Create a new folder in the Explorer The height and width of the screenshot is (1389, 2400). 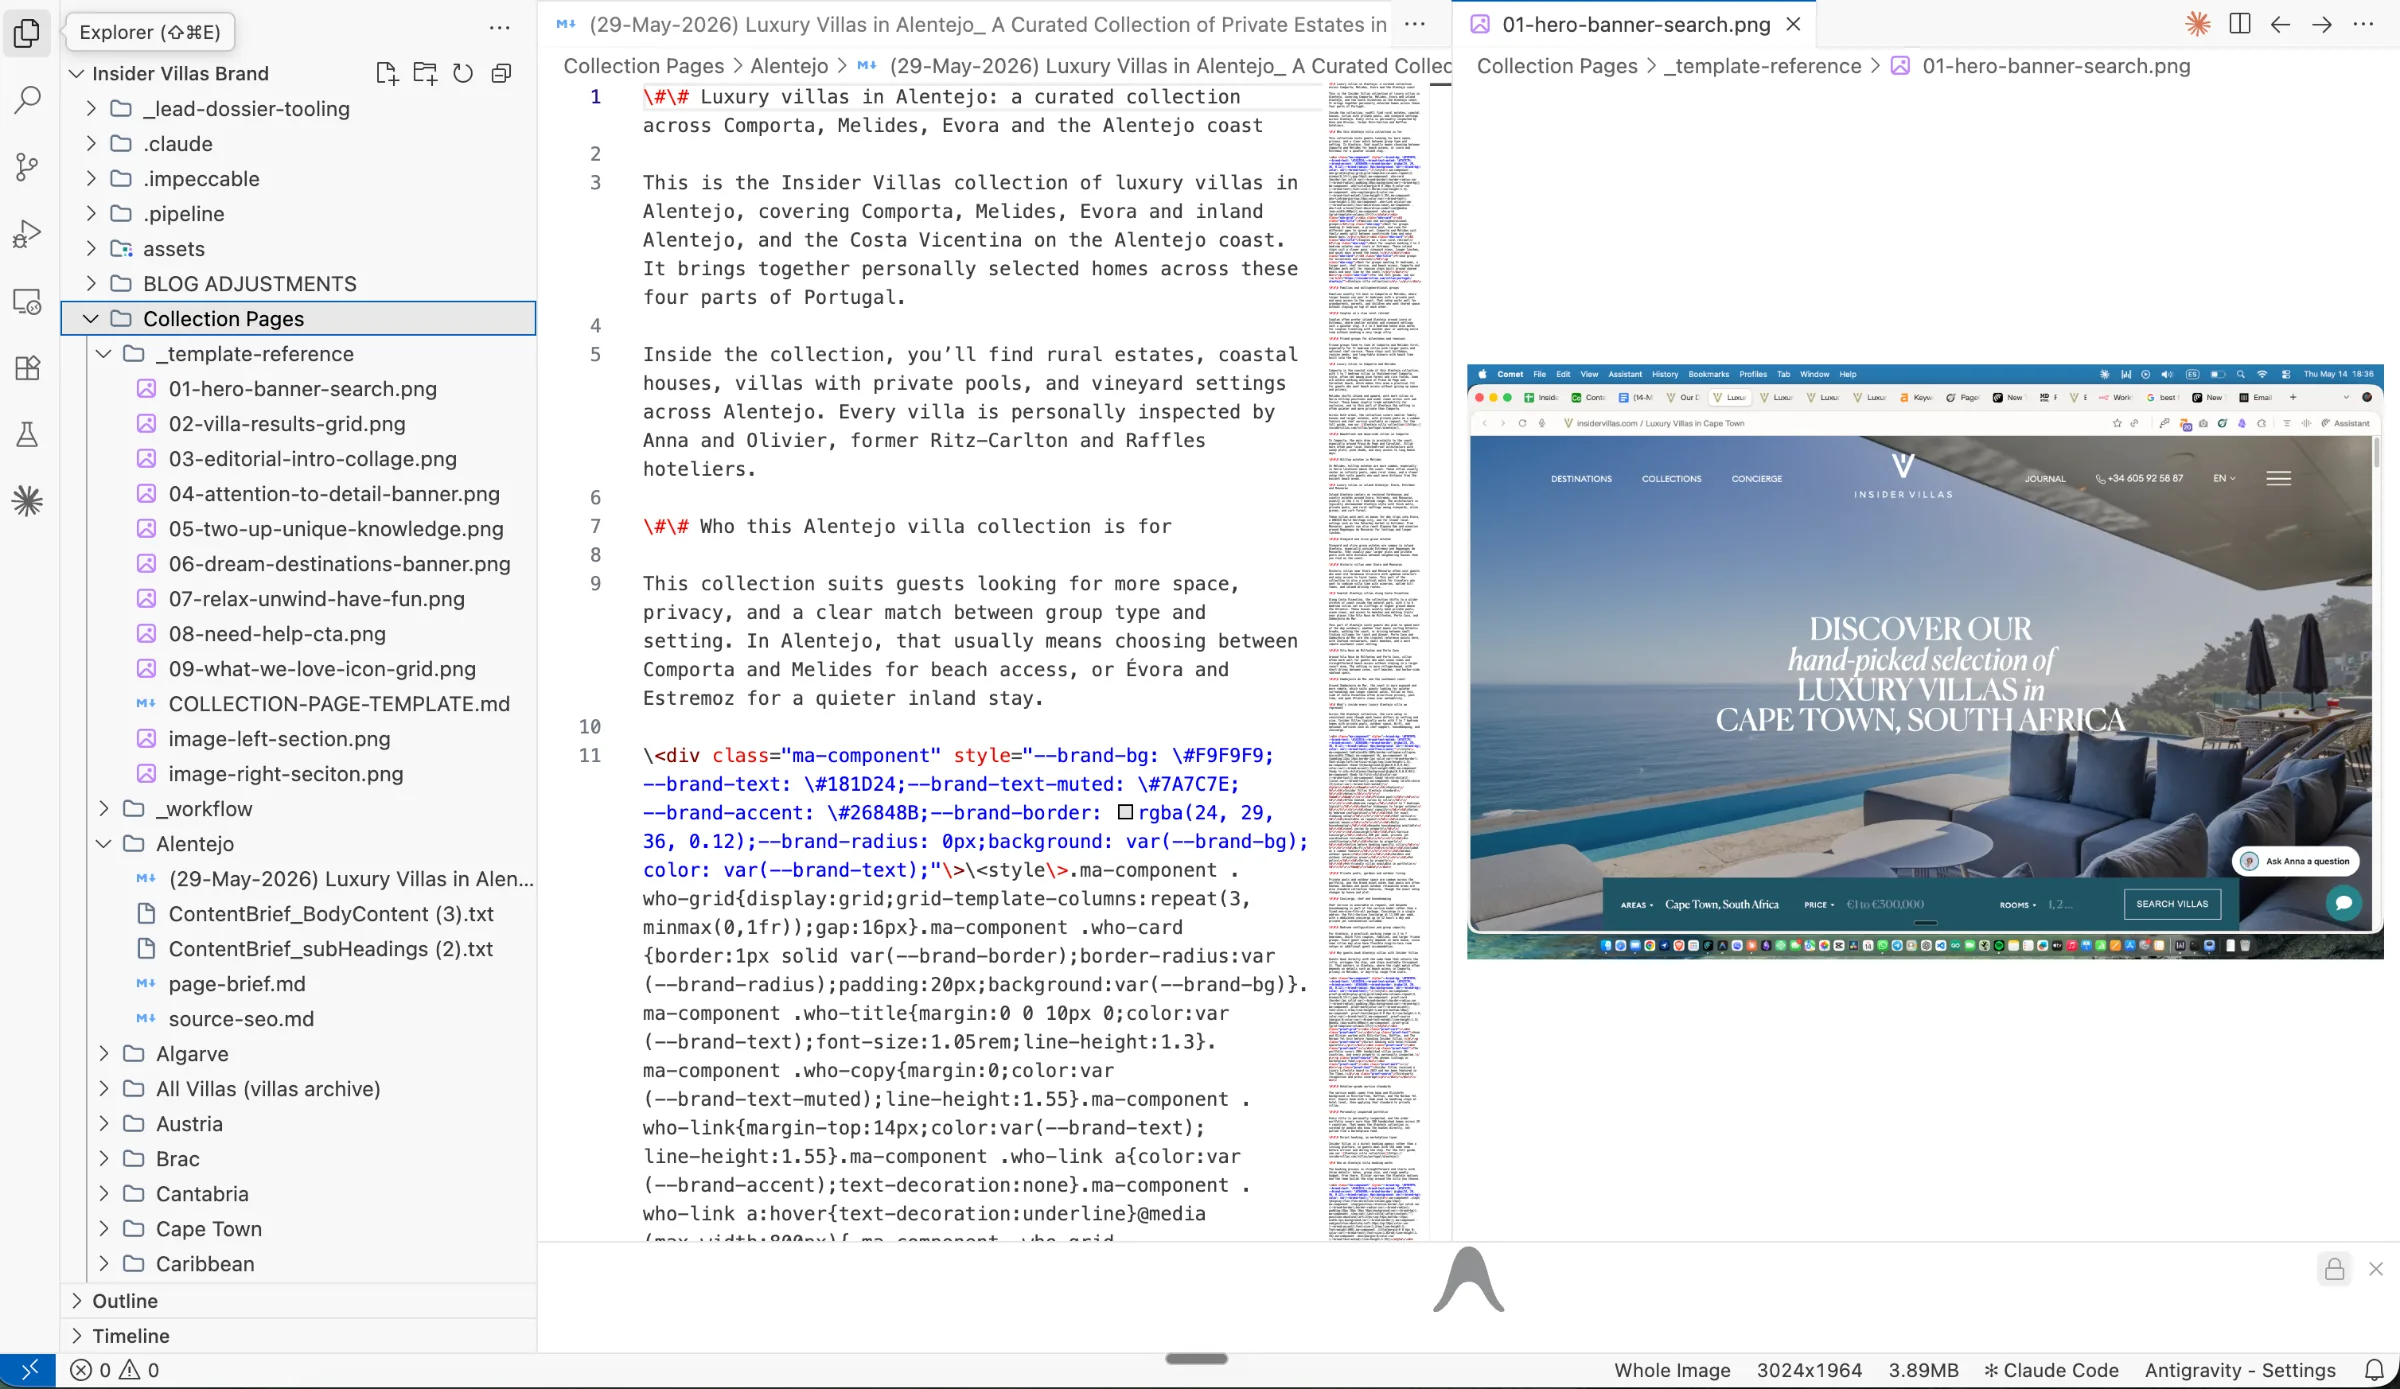[x=425, y=73]
